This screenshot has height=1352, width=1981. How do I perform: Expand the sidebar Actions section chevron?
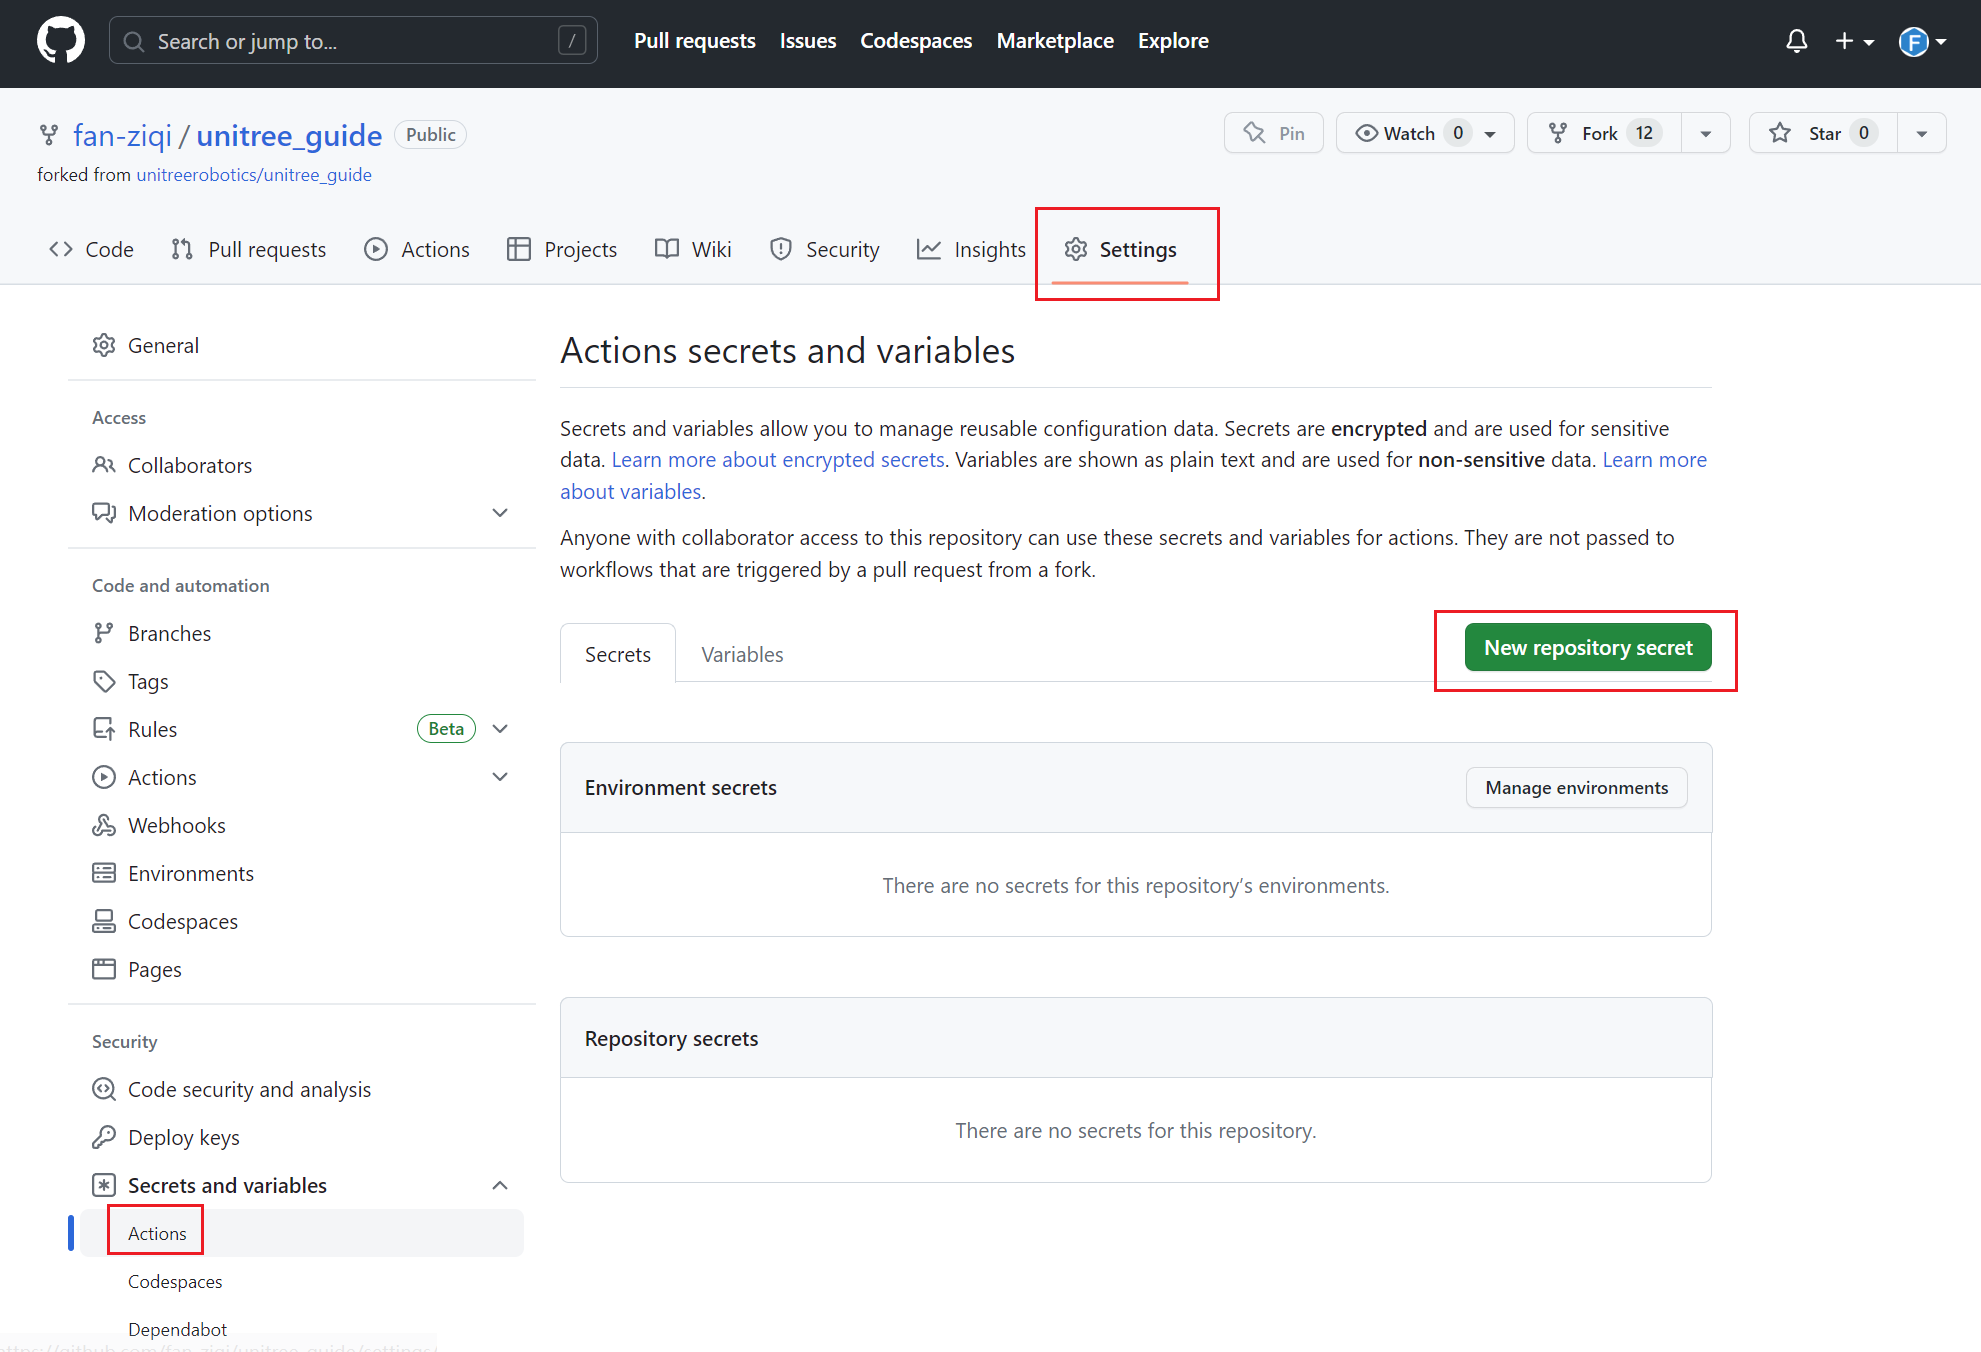500,777
